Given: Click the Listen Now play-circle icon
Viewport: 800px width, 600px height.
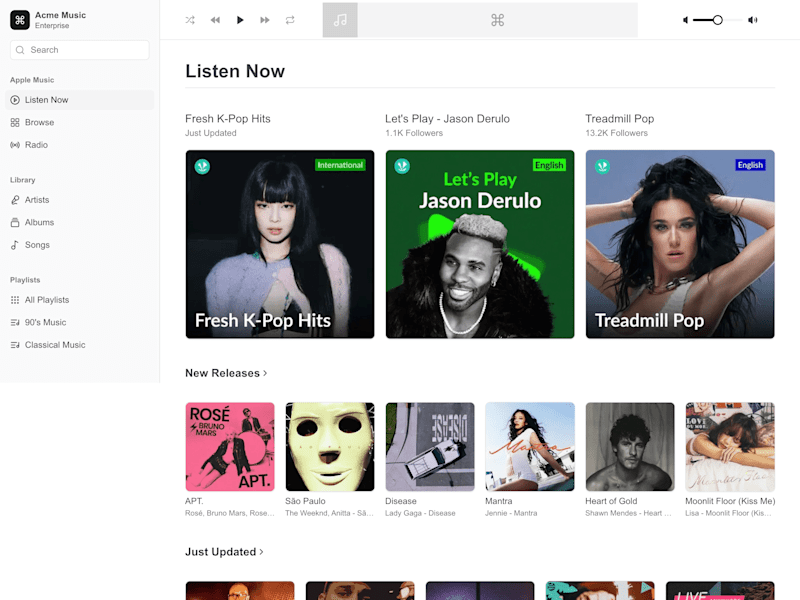Looking at the screenshot, I should pos(15,100).
